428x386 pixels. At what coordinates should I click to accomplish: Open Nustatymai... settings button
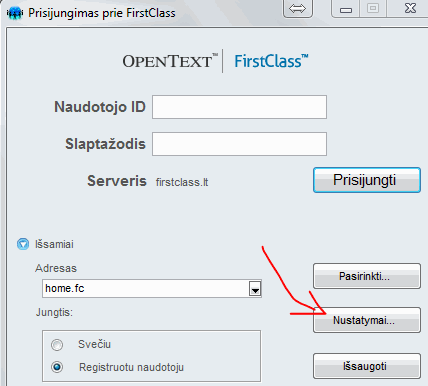coord(367,320)
